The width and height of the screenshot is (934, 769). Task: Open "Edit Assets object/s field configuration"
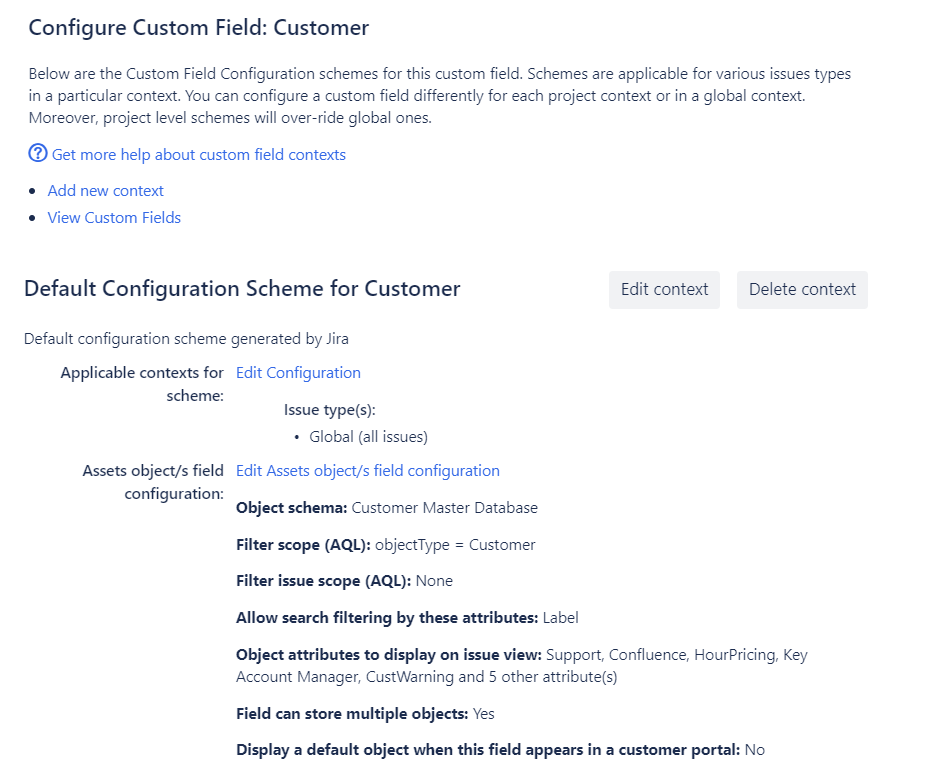[x=367, y=470]
